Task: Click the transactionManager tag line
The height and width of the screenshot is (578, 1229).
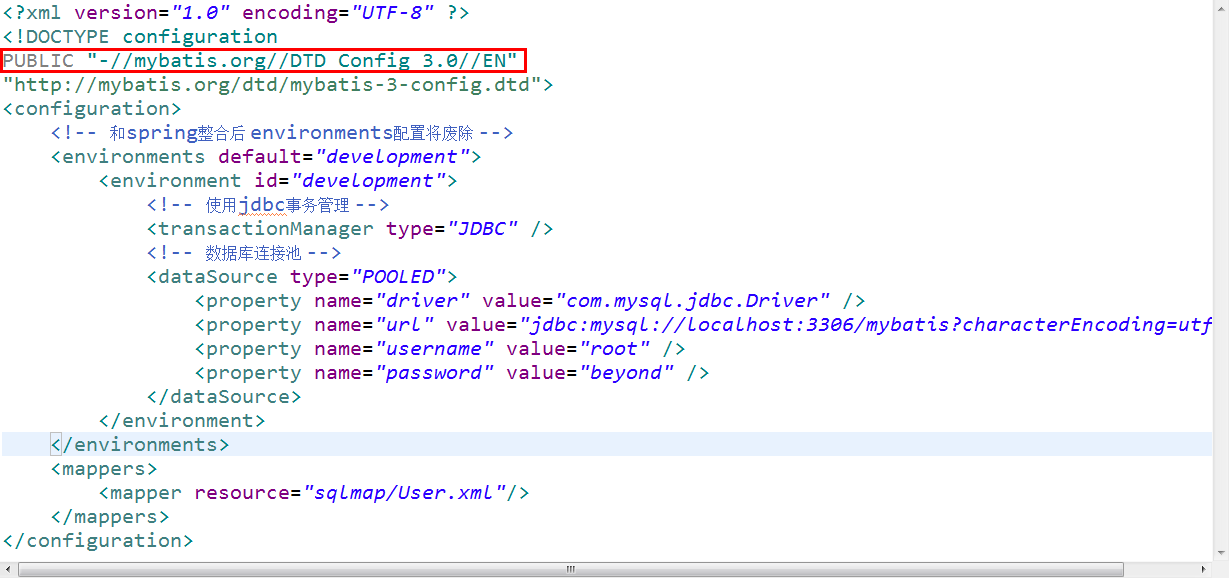Action: click(350, 229)
